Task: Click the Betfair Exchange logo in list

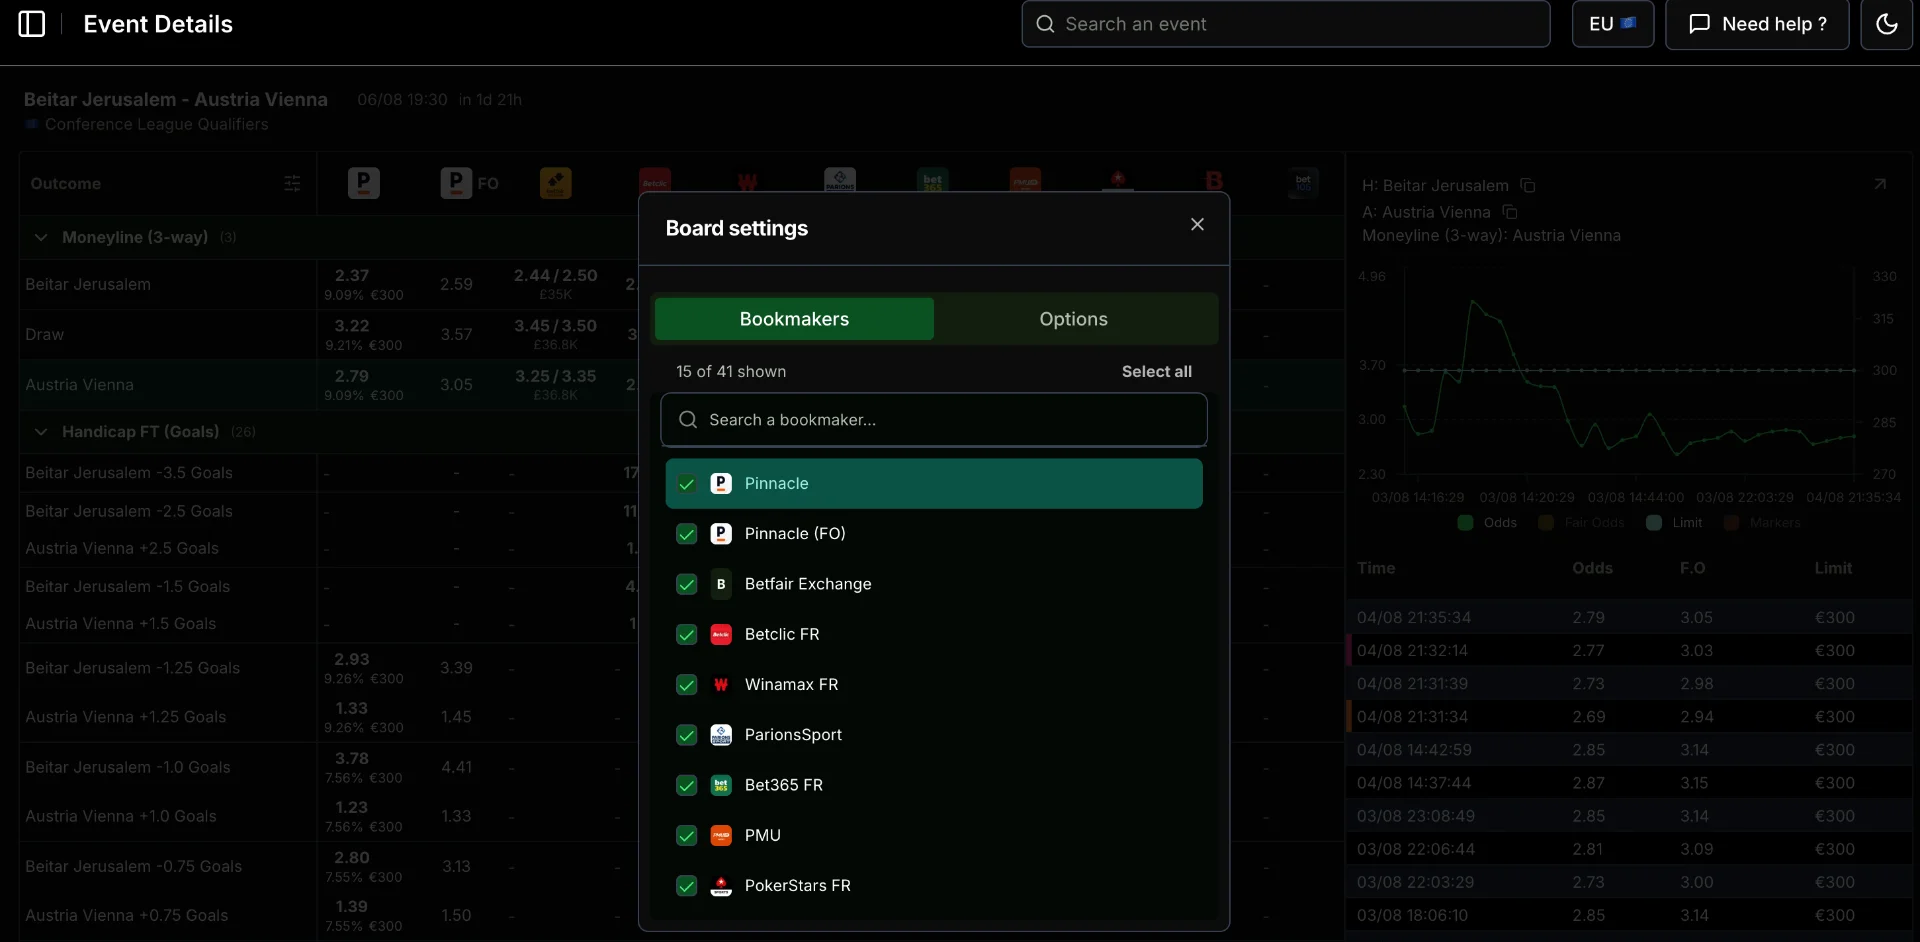Action: (x=721, y=584)
